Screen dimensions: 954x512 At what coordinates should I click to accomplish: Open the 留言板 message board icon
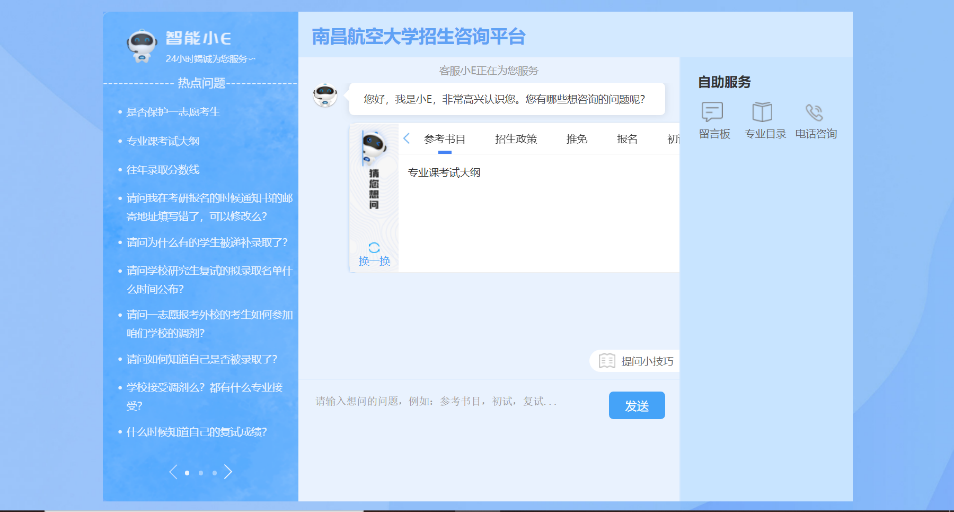712,112
